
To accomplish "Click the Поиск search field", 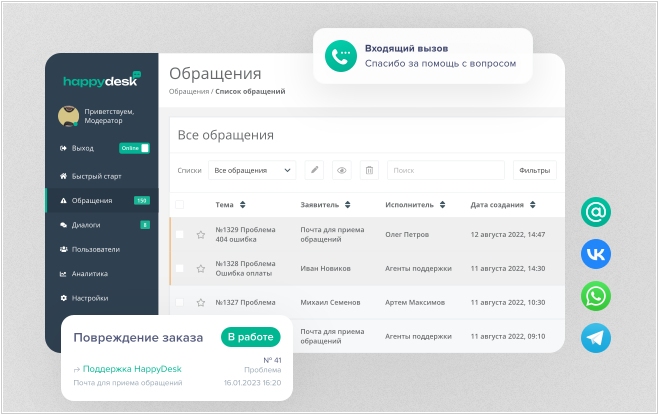I will point(446,170).
